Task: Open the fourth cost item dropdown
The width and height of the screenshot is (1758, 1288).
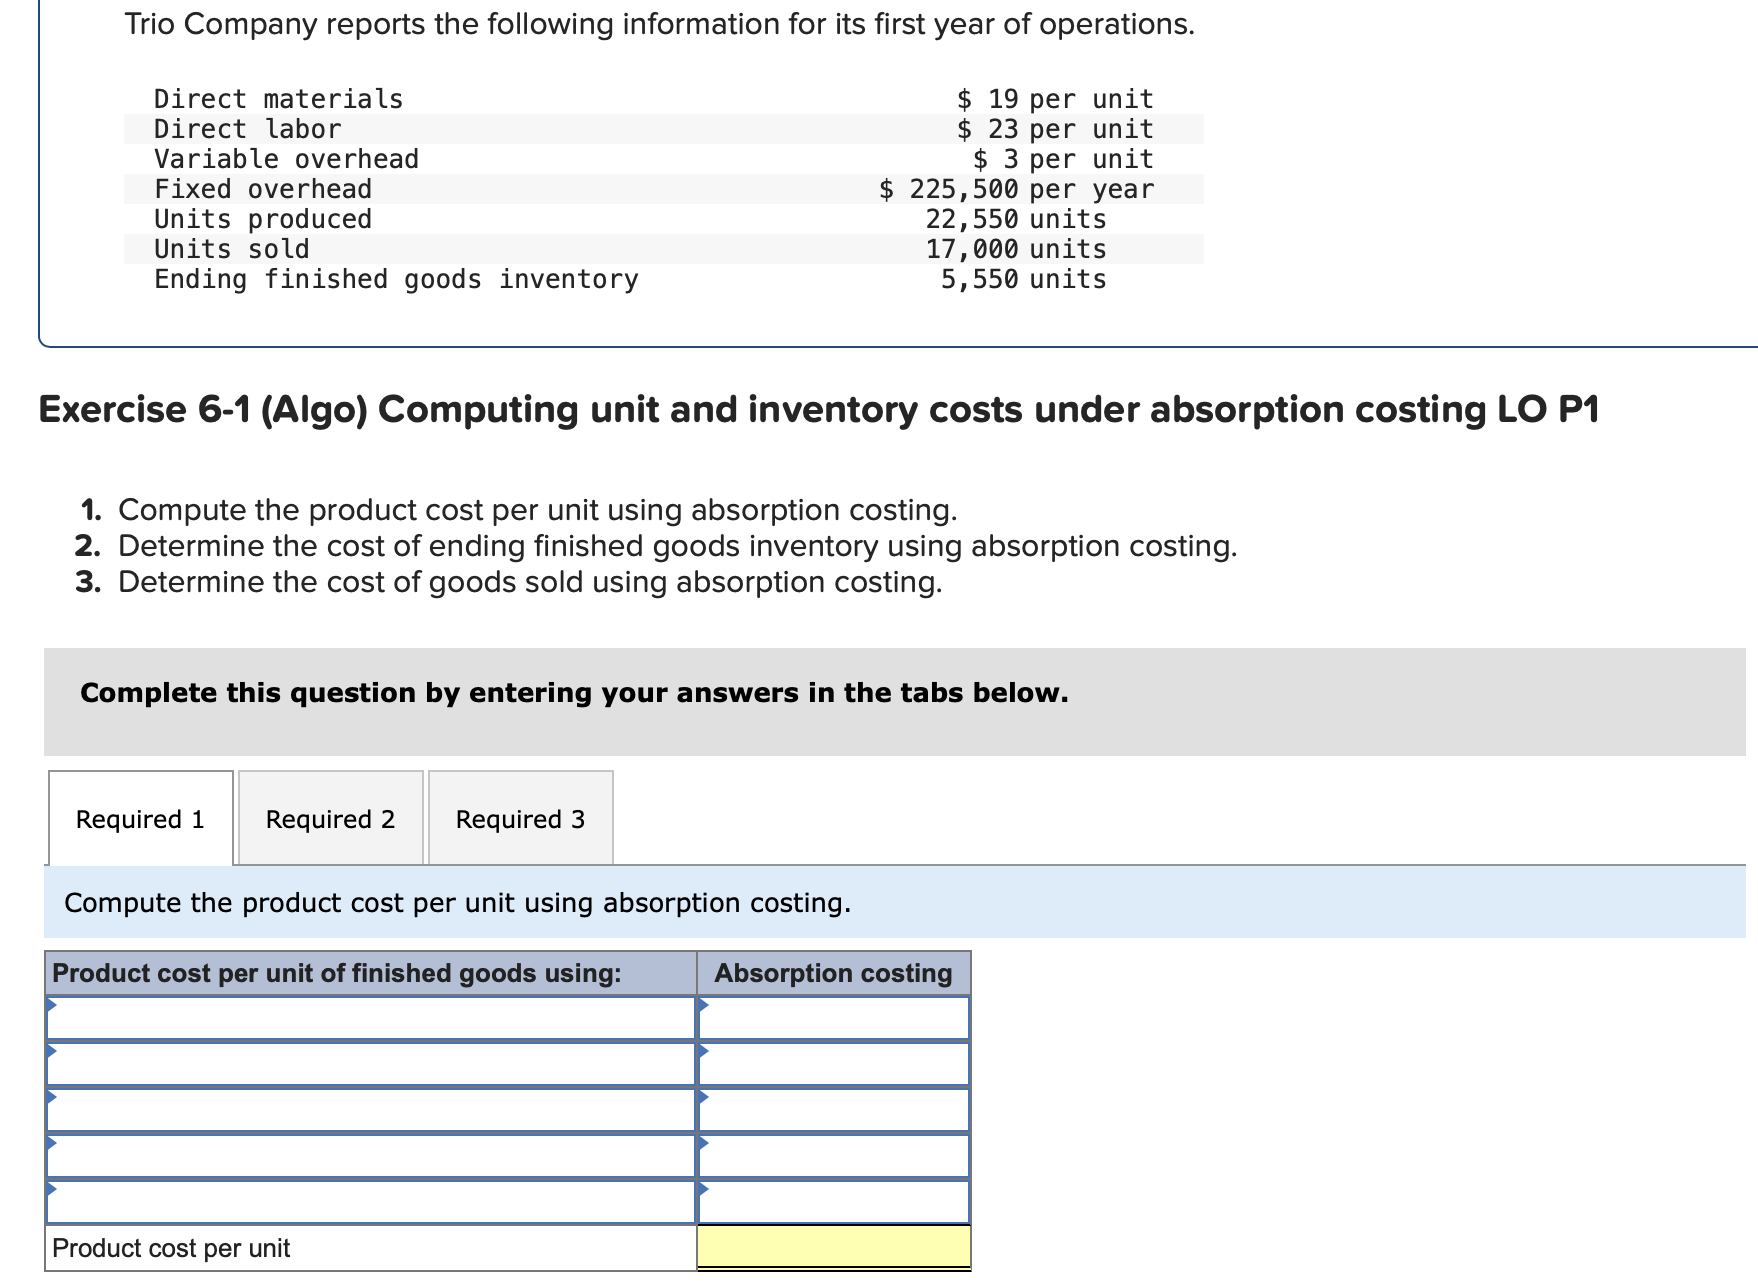Action: [370, 1155]
